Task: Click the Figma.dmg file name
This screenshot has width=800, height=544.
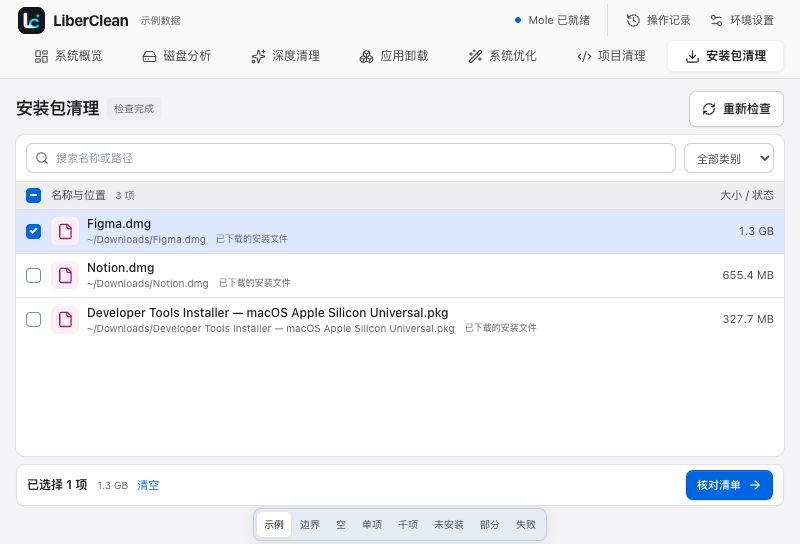Action: coord(119,224)
